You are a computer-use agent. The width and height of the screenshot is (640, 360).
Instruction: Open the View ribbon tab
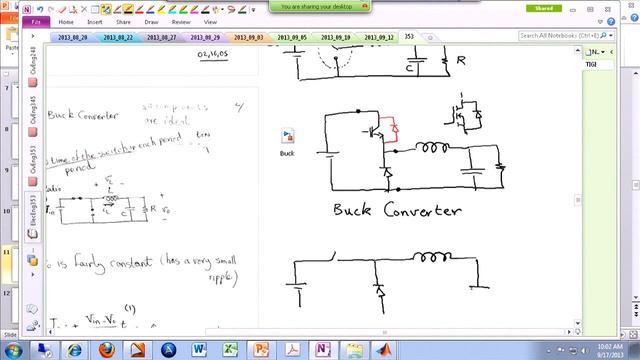pos(210,22)
